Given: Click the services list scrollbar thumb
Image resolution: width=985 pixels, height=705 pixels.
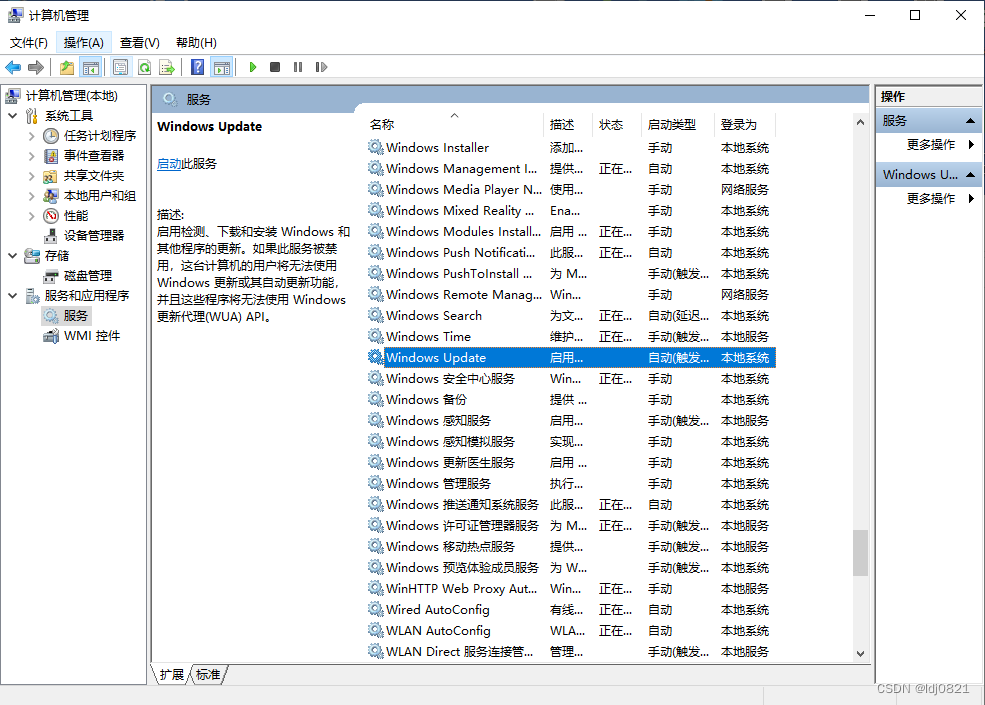Looking at the screenshot, I should tap(860, 553).
